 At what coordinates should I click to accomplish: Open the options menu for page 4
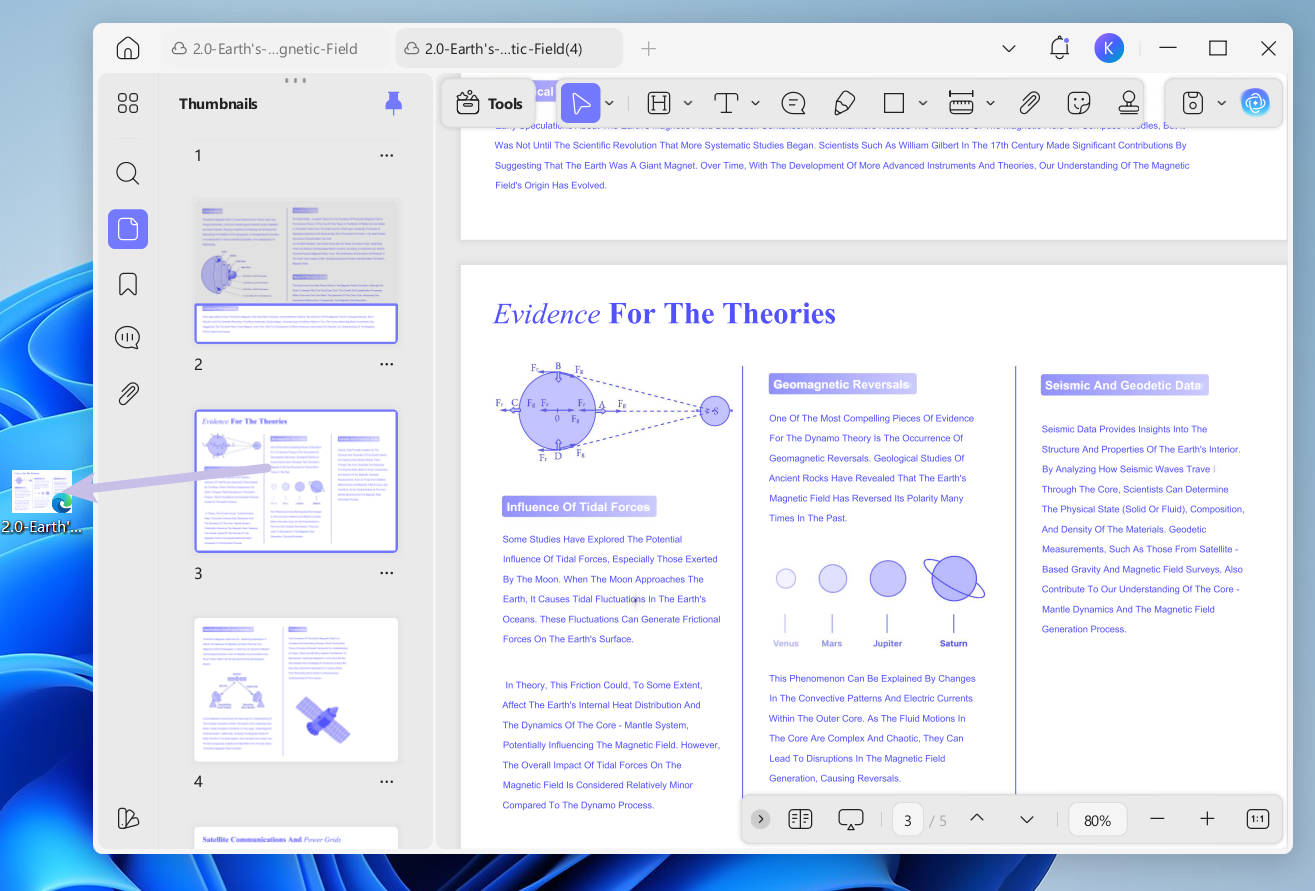387,781
